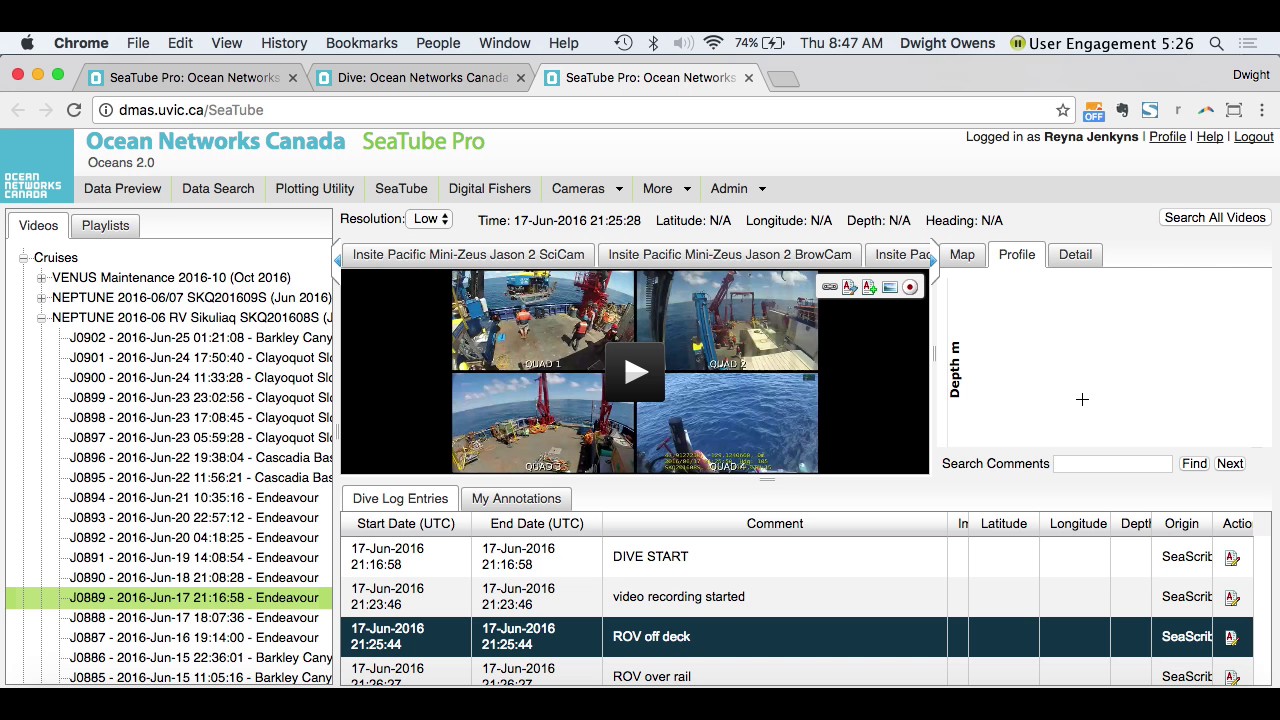
Task: Open the Plotting Utility page
Action: (315, 188)
